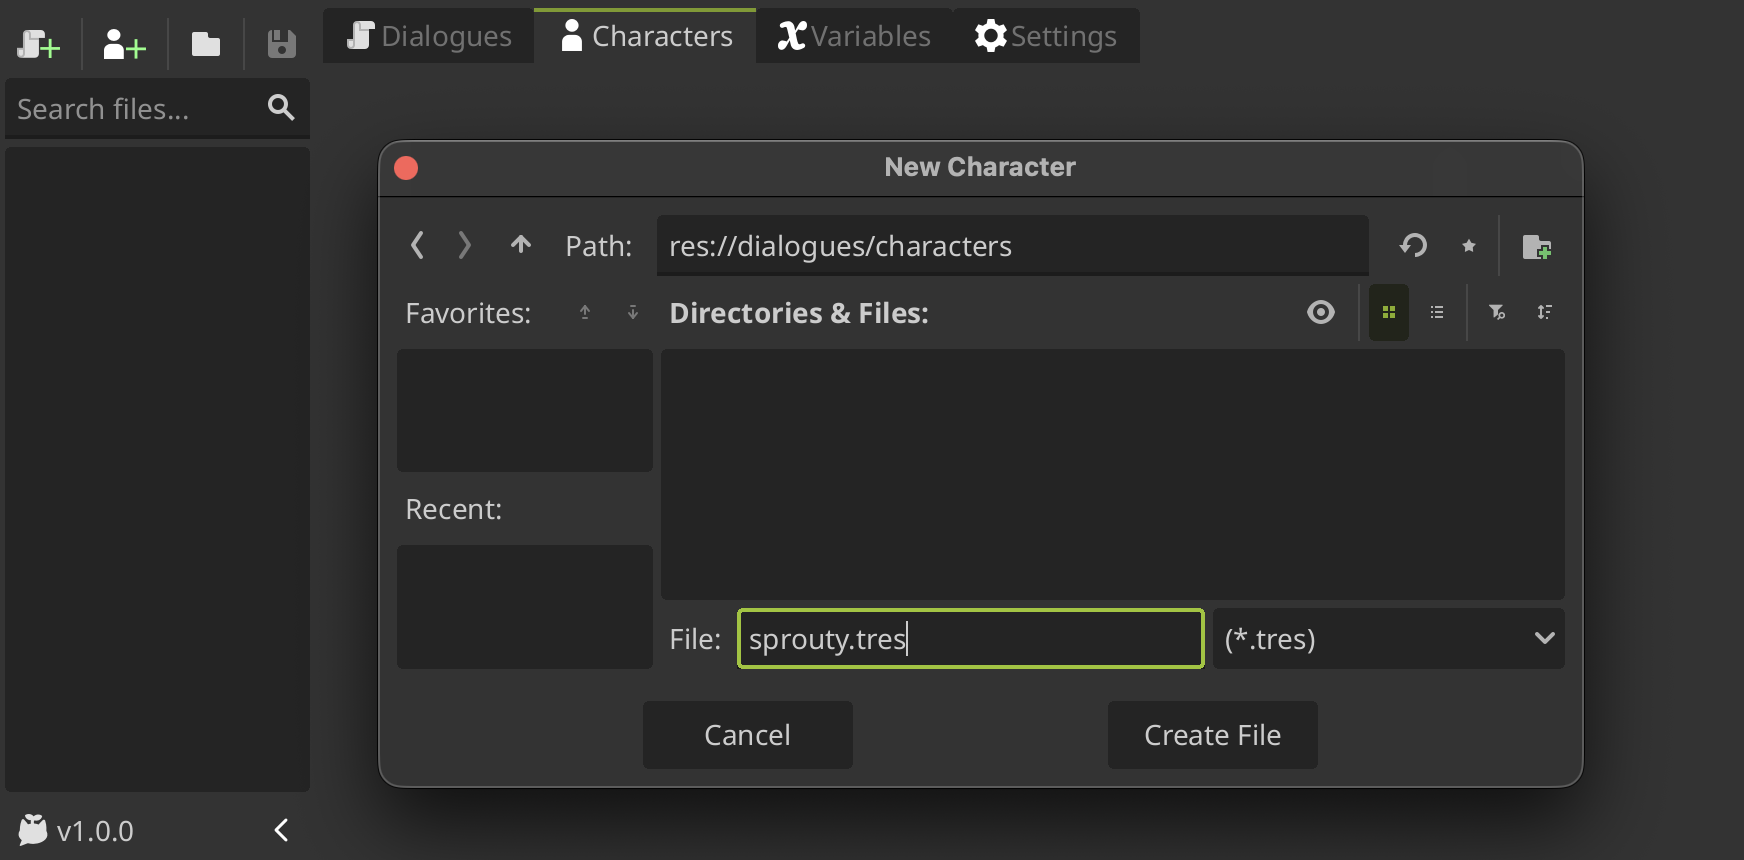Open the (*.tres) file type dropdown
The height and width of the screenshot is (860, 1744).
point(1389,639)
